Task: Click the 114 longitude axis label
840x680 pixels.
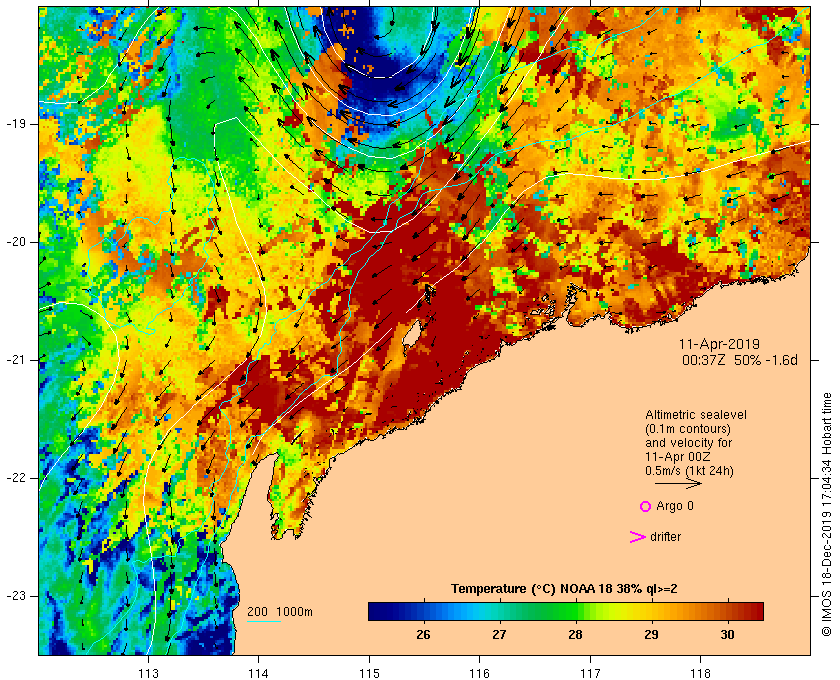Action: 259,672
